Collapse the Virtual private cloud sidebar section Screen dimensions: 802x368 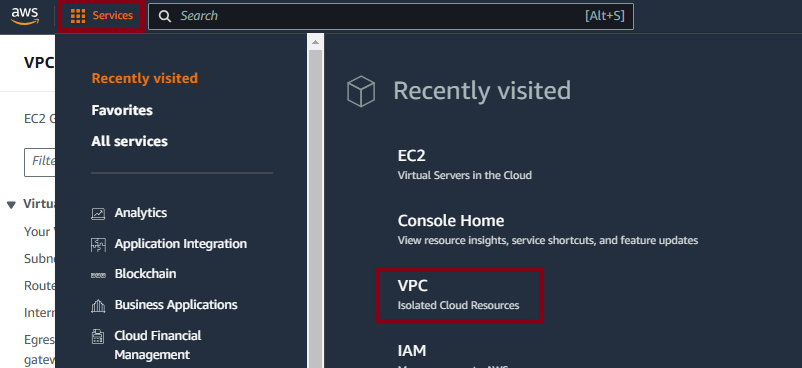11,205
